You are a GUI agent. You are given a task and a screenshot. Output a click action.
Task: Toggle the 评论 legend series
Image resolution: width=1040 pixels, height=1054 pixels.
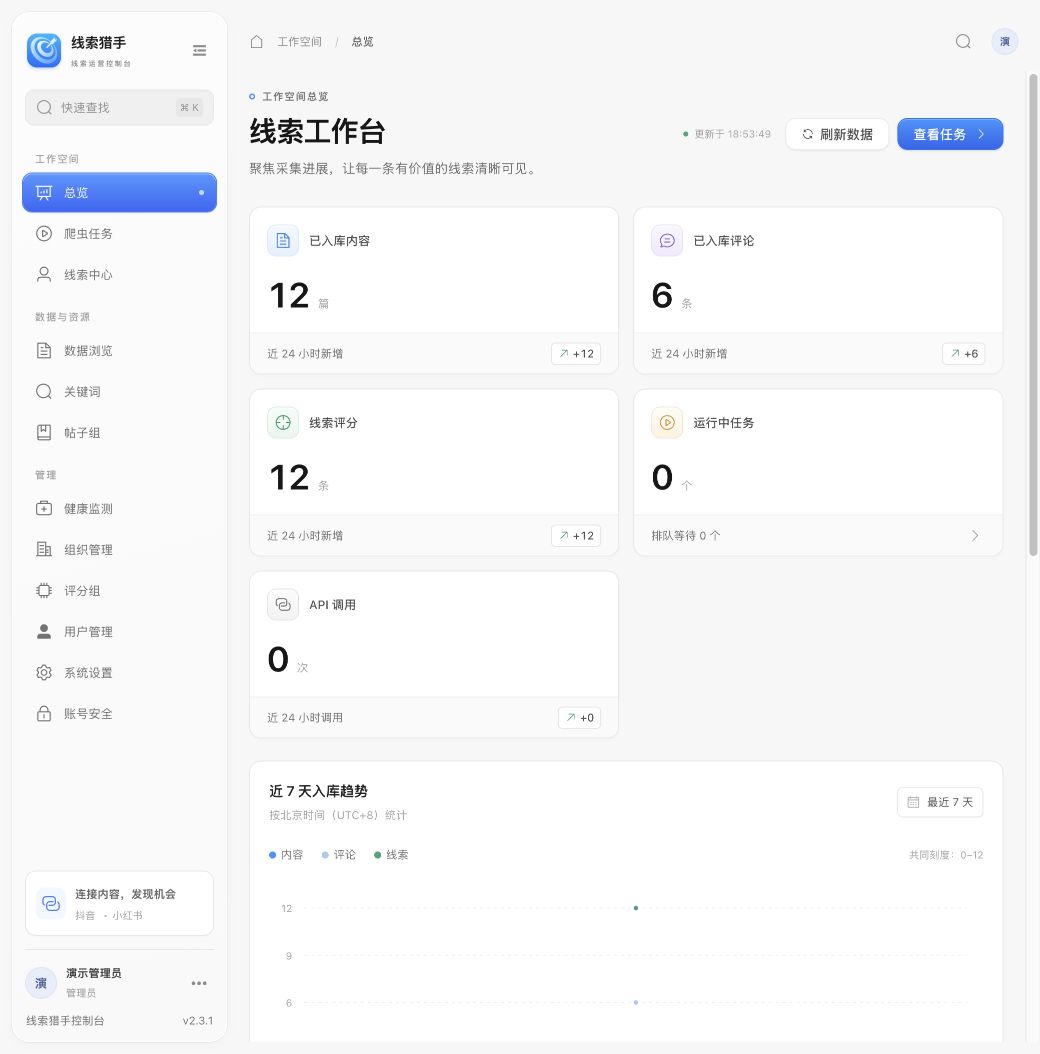[339, 855]
